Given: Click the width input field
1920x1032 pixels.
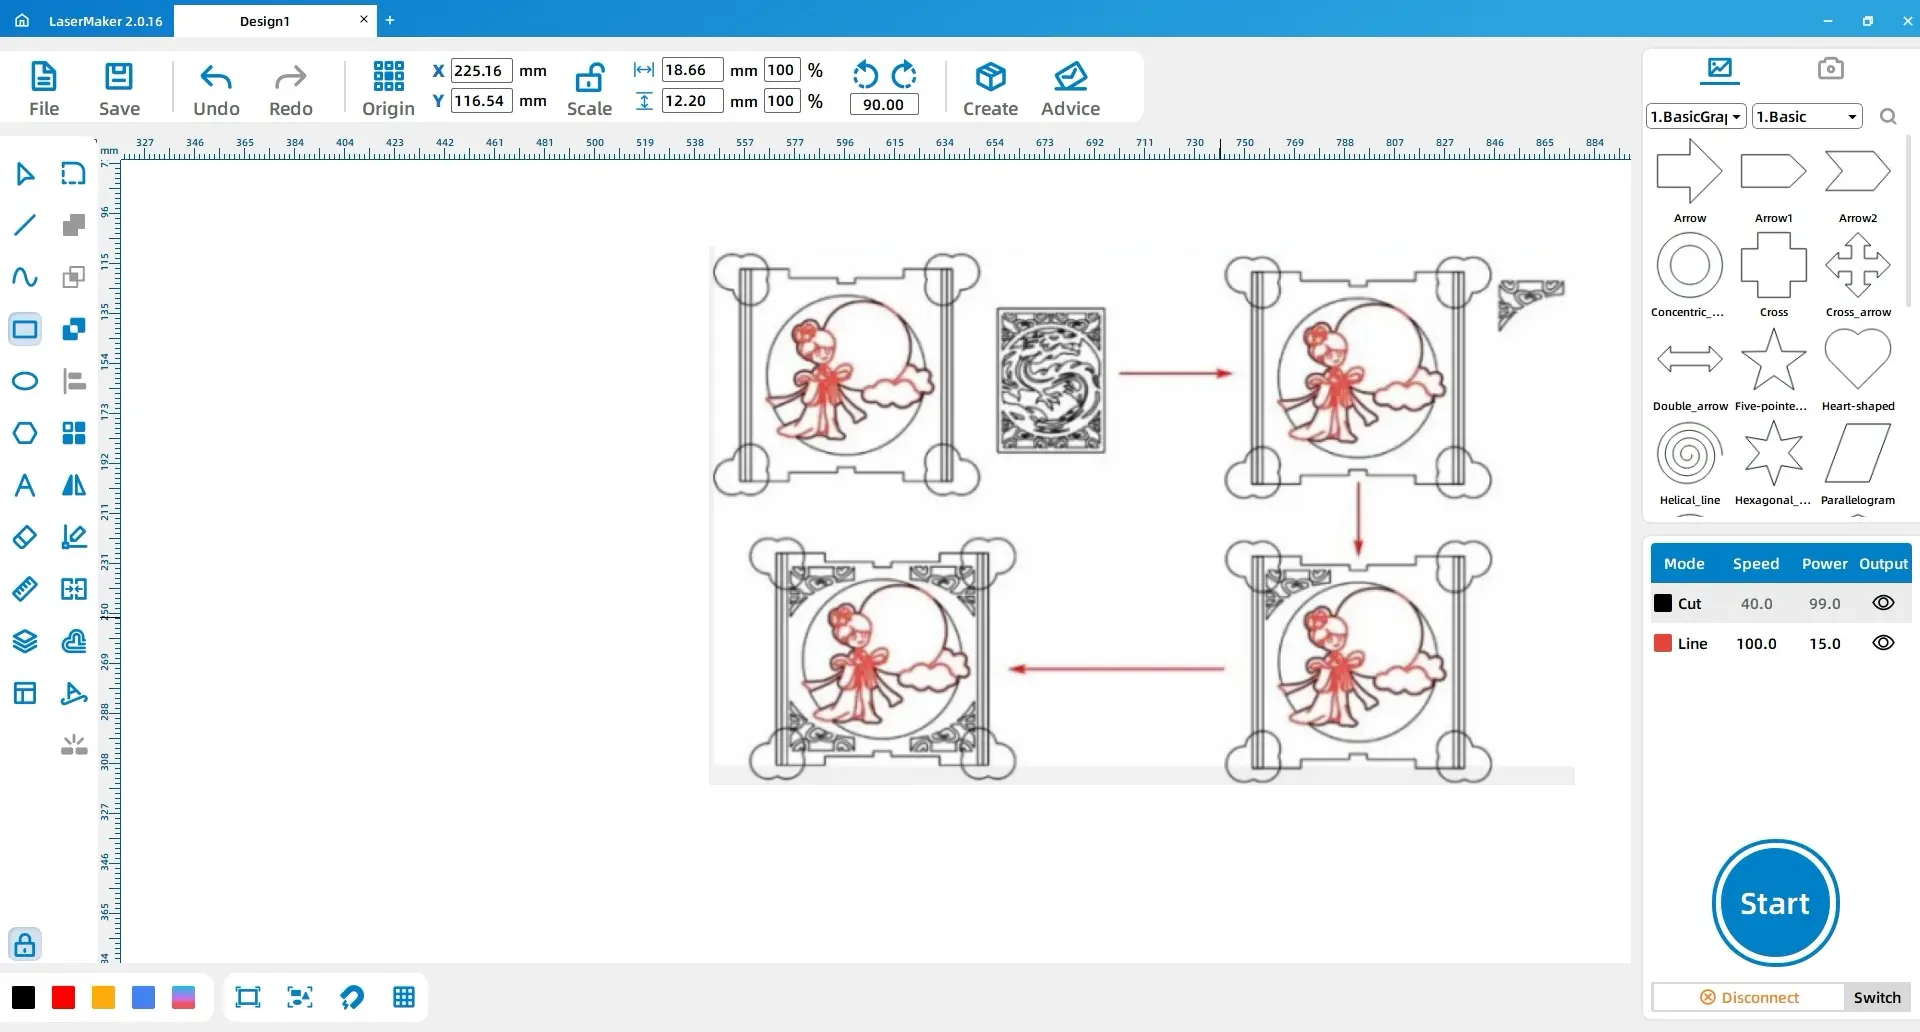Looking at the screenshot, I should coord(692,70).
